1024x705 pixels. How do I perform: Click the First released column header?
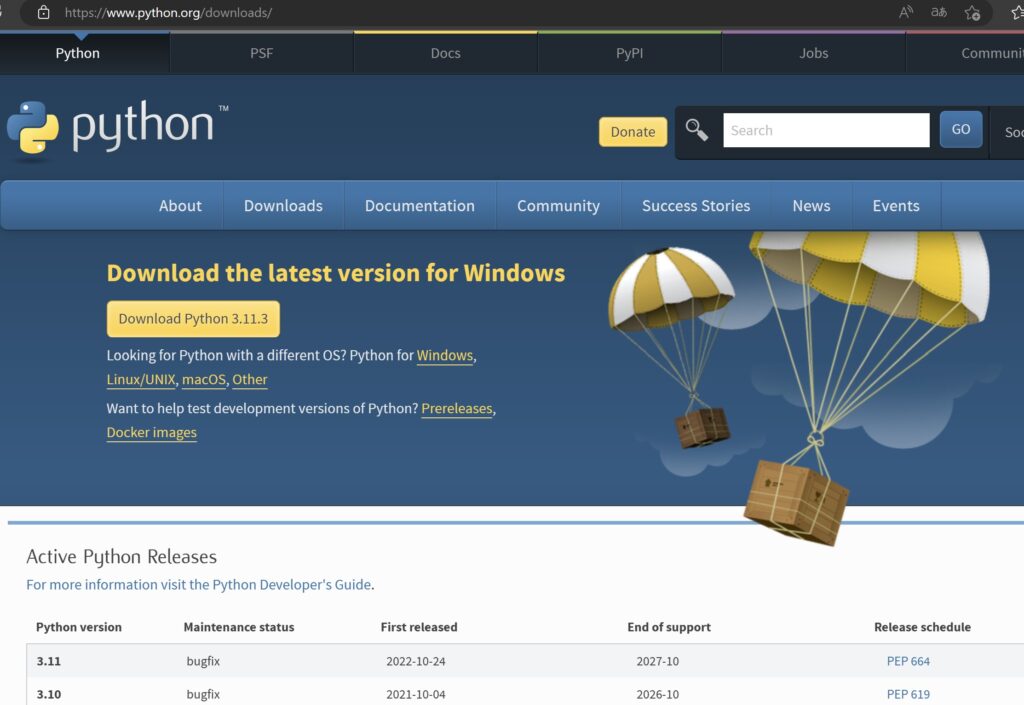419,627
